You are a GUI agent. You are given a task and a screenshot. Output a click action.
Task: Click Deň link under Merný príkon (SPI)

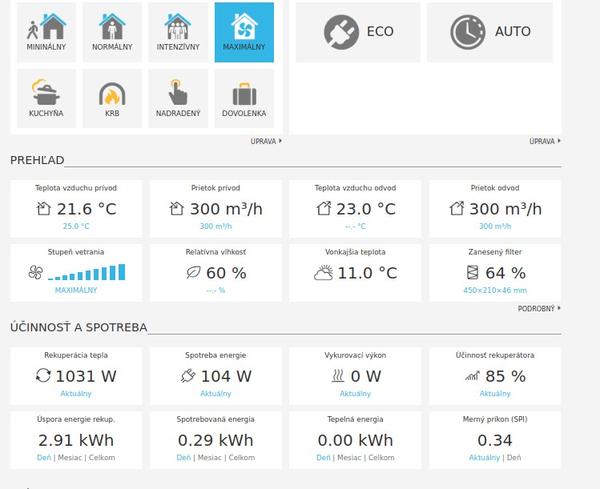point(513,457)
